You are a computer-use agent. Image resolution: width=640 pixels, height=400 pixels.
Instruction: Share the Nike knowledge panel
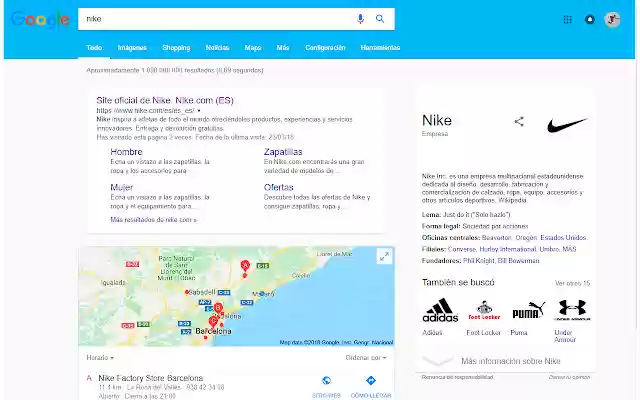click(x=519, y=121)
